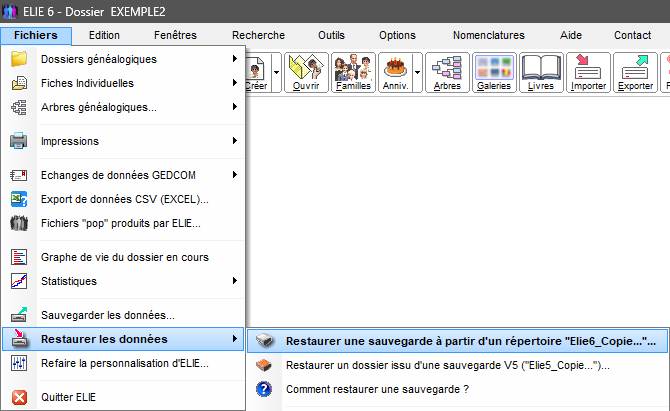Select Fichiers "pop" produits par ELIE...
Image resolution: width=670 pixels, height=411 pixels.
pyautogui.click(x=123, y=223)
